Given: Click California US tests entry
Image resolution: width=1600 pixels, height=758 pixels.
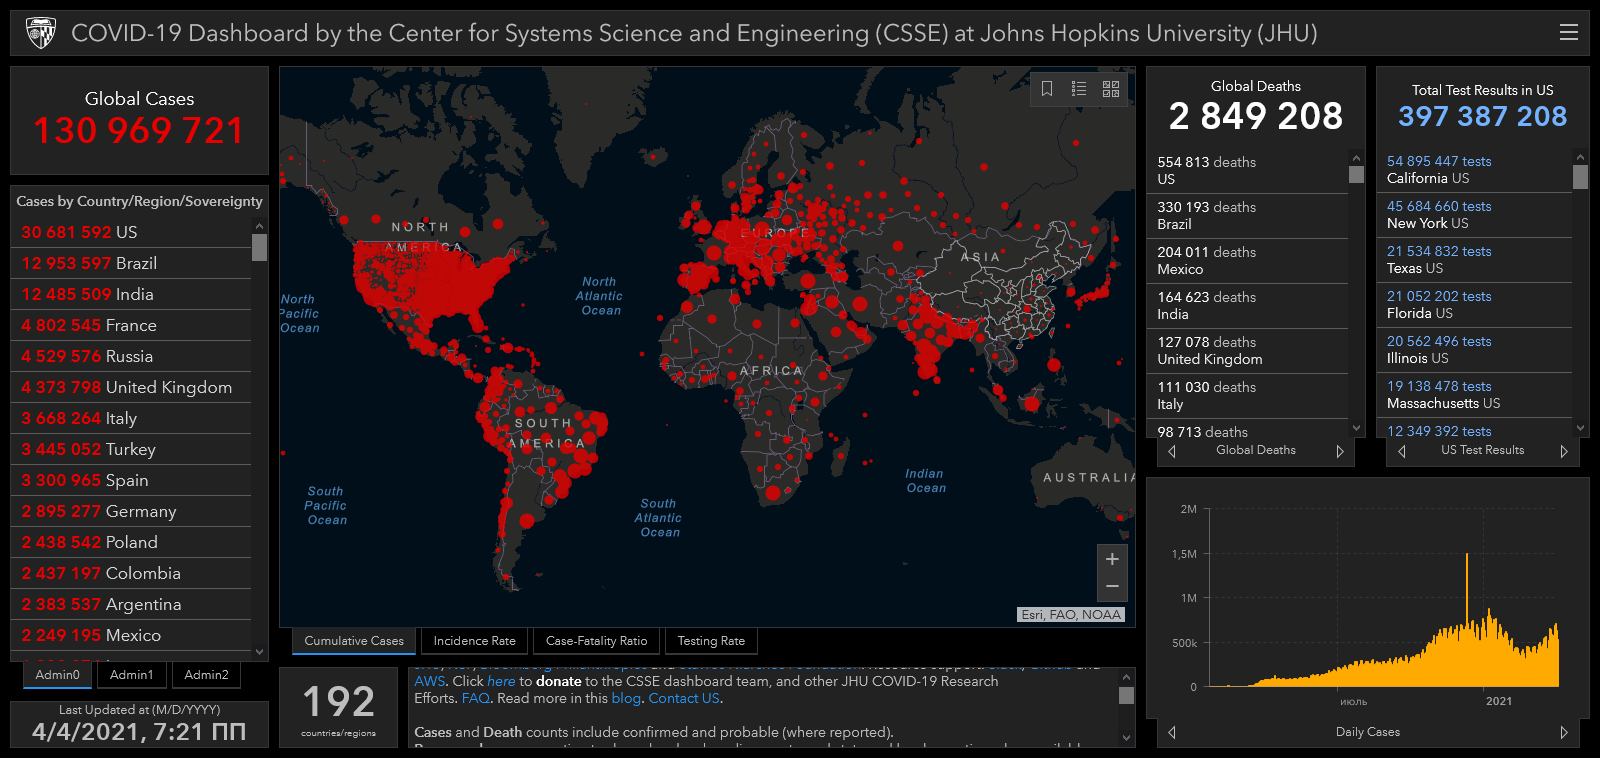Looking at the screenshot, I should [x=1475, y=170].
